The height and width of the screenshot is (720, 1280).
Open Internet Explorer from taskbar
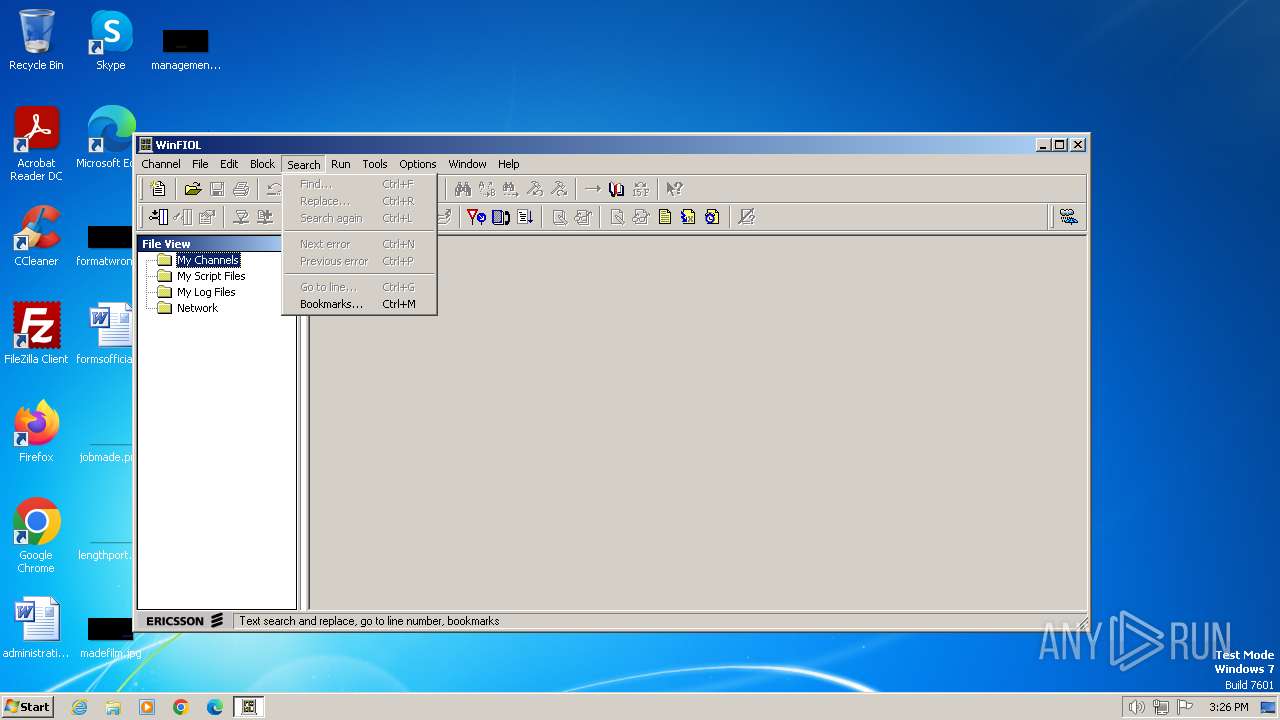pos(79,707)
